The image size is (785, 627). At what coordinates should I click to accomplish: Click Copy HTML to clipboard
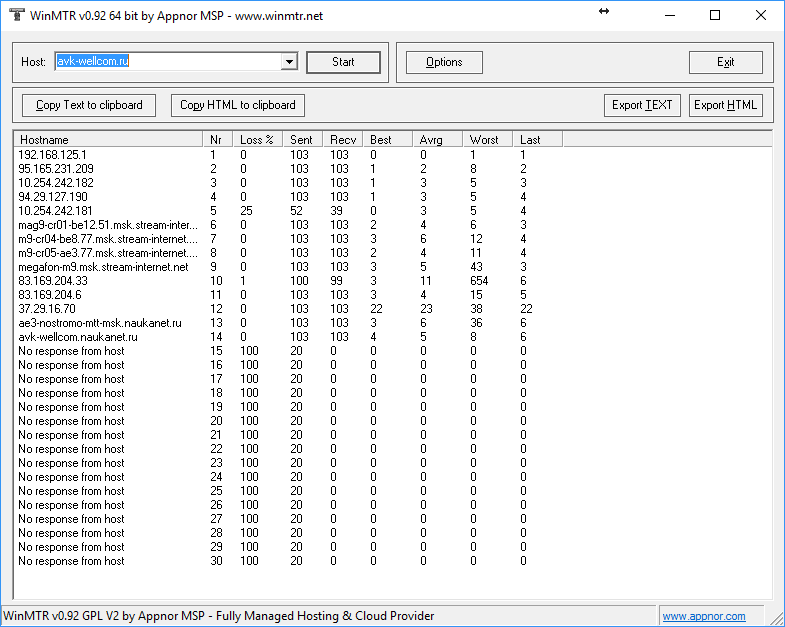[238, 105]
